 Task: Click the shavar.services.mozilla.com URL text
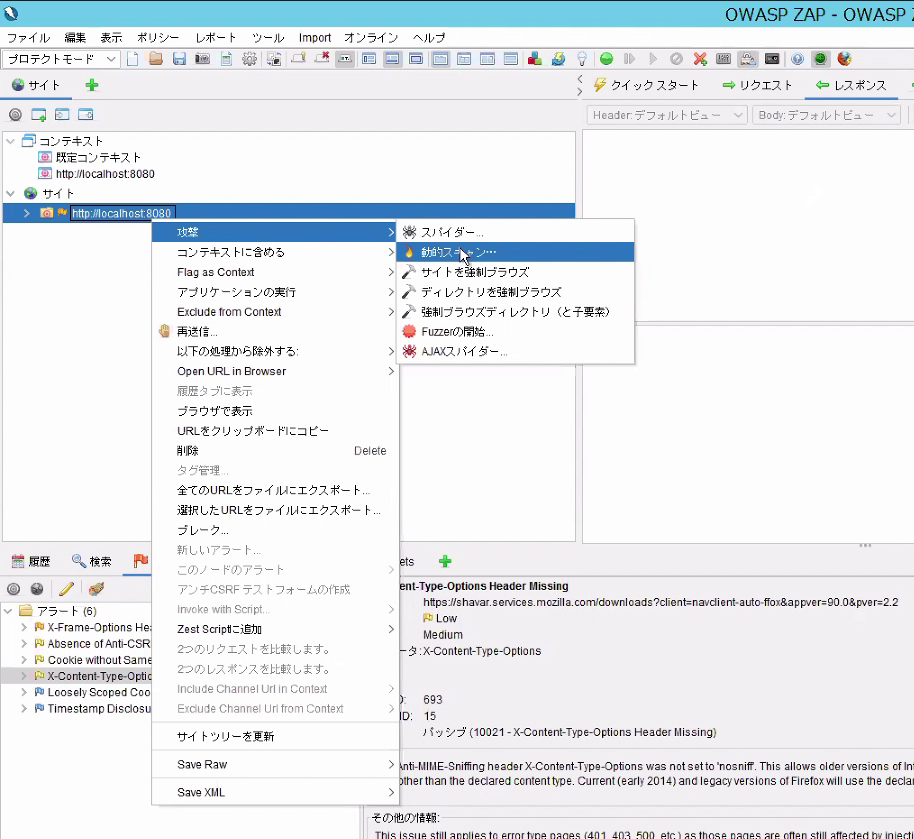660,602
